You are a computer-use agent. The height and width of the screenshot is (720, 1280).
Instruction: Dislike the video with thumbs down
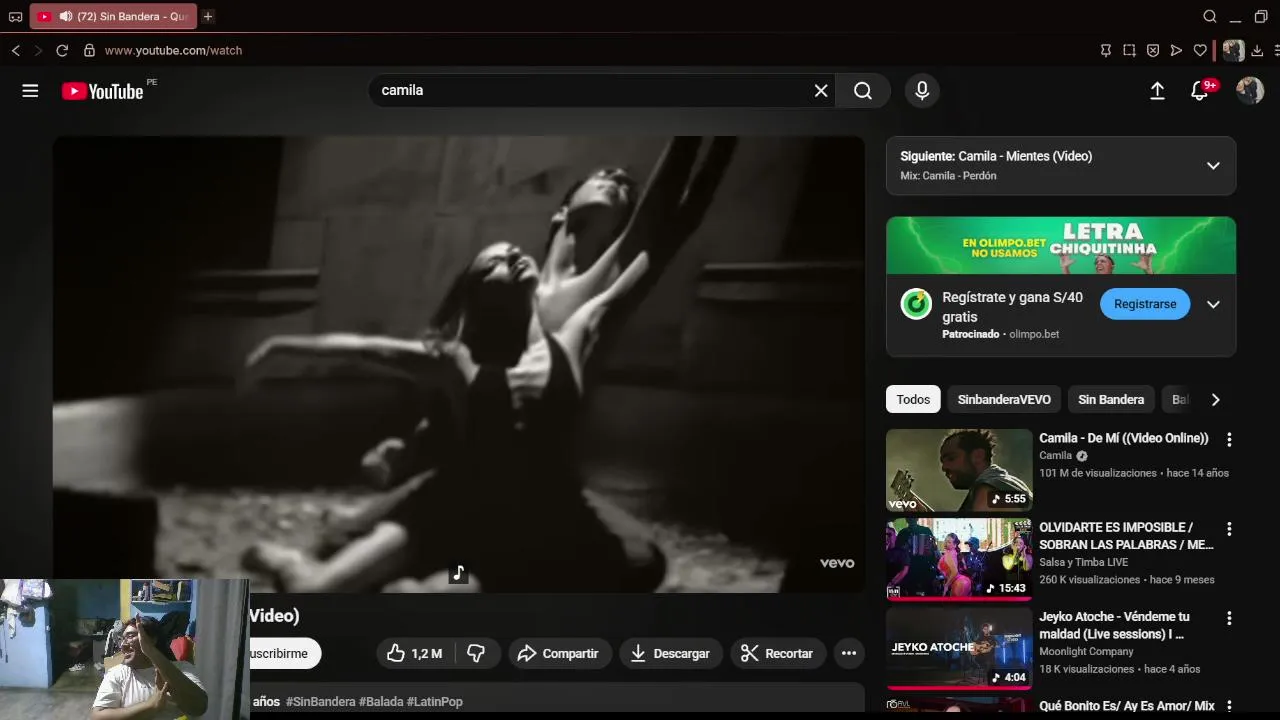click(x=477, y=653)
